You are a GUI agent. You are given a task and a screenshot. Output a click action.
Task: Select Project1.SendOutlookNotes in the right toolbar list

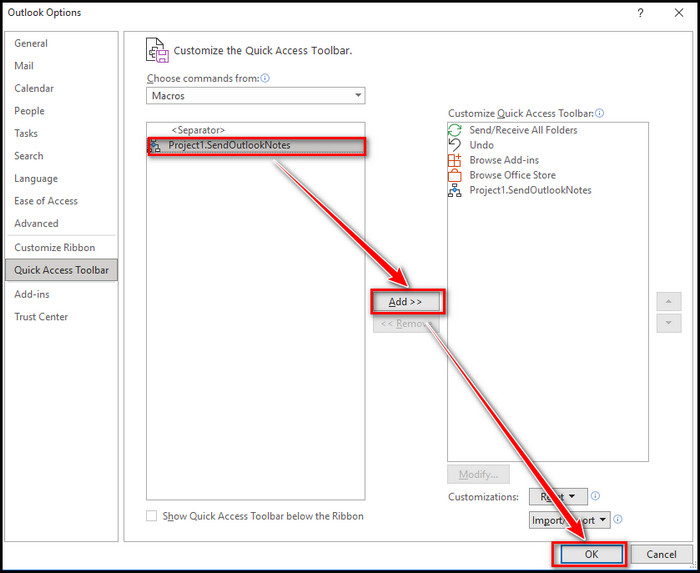tap(548, 191)
